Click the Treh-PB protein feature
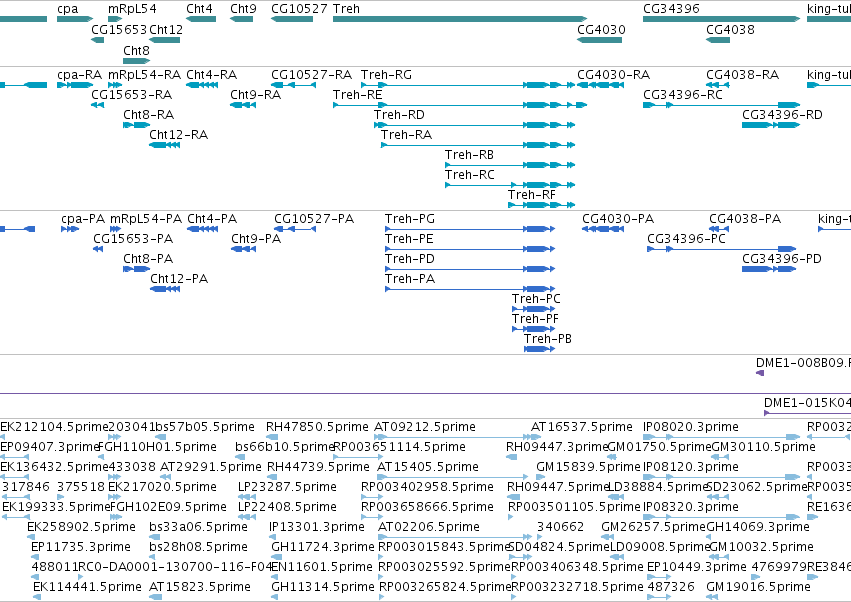The width and height of the screenshot is (851, 602). pyautogui.click(x=539, y=349)
